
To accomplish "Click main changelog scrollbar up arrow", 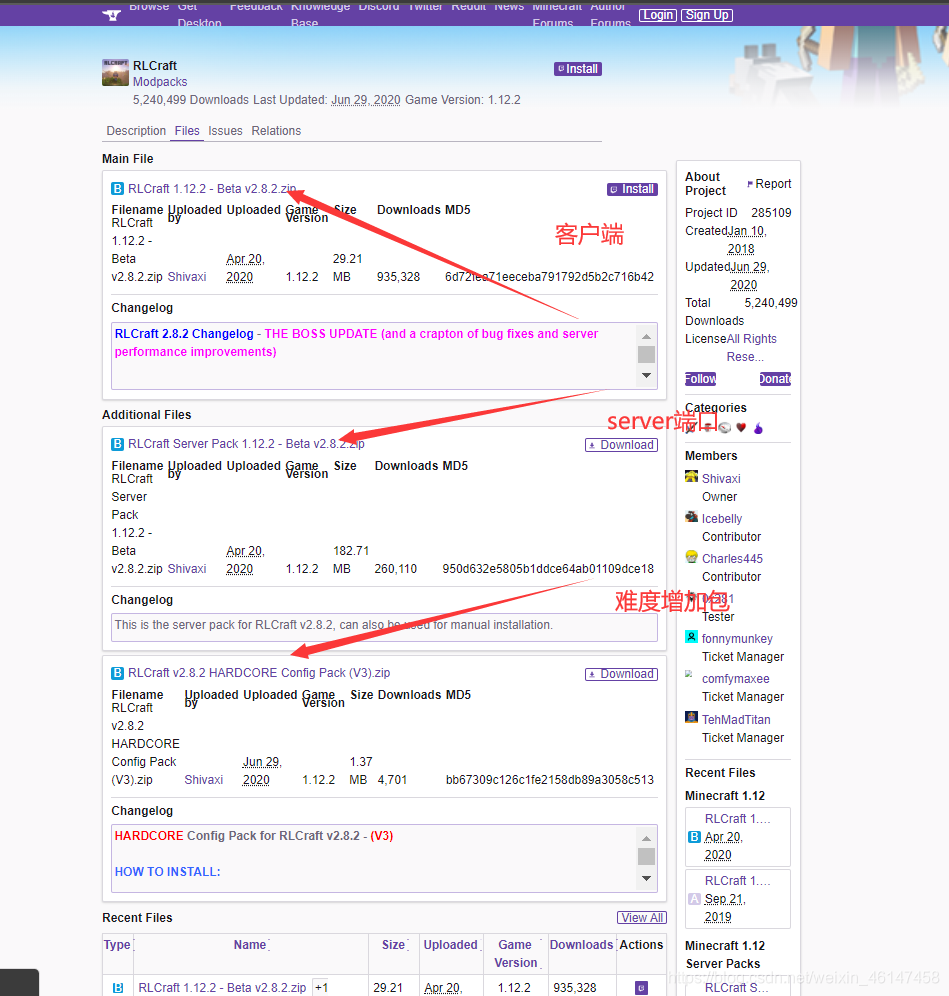I will click(646, 337).
